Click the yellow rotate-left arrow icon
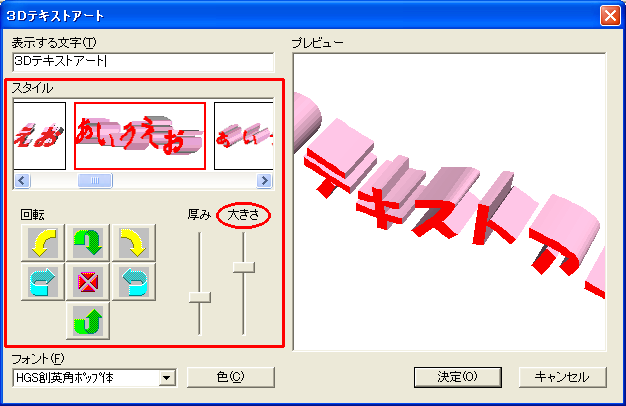The height and width of the screenshot is (406, 626). coord(43,243)
